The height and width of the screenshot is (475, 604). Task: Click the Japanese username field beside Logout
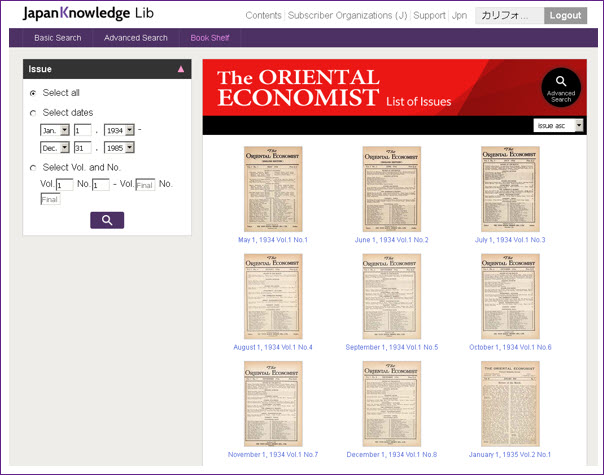509,15
